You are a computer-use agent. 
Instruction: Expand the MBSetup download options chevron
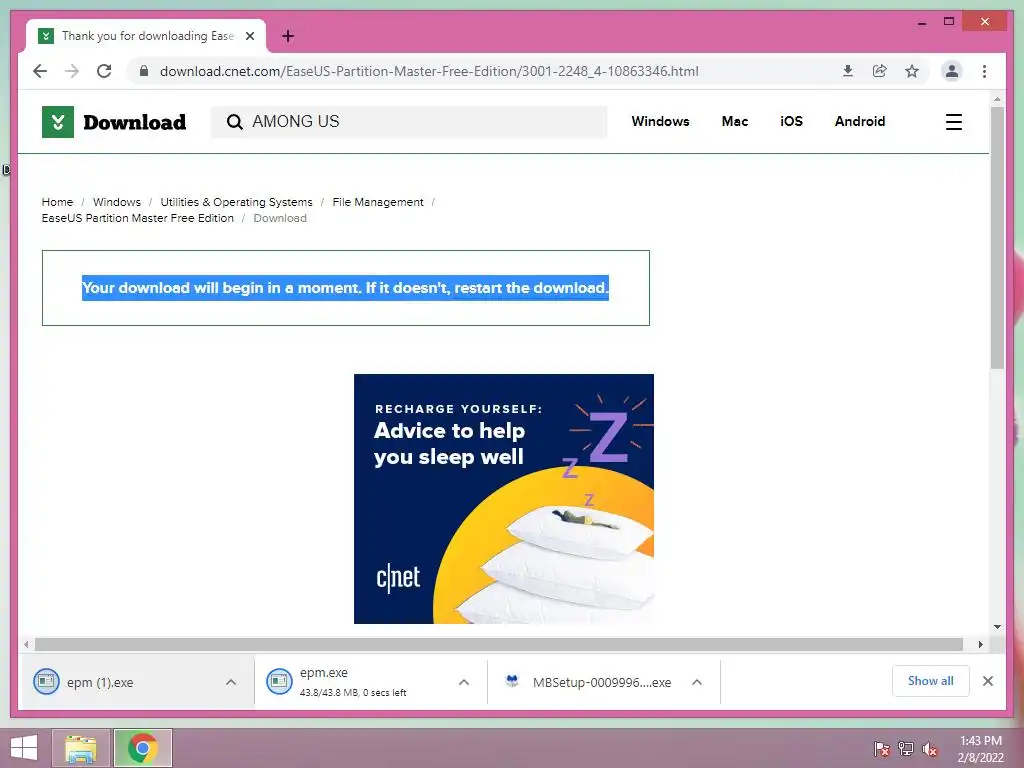697,682
